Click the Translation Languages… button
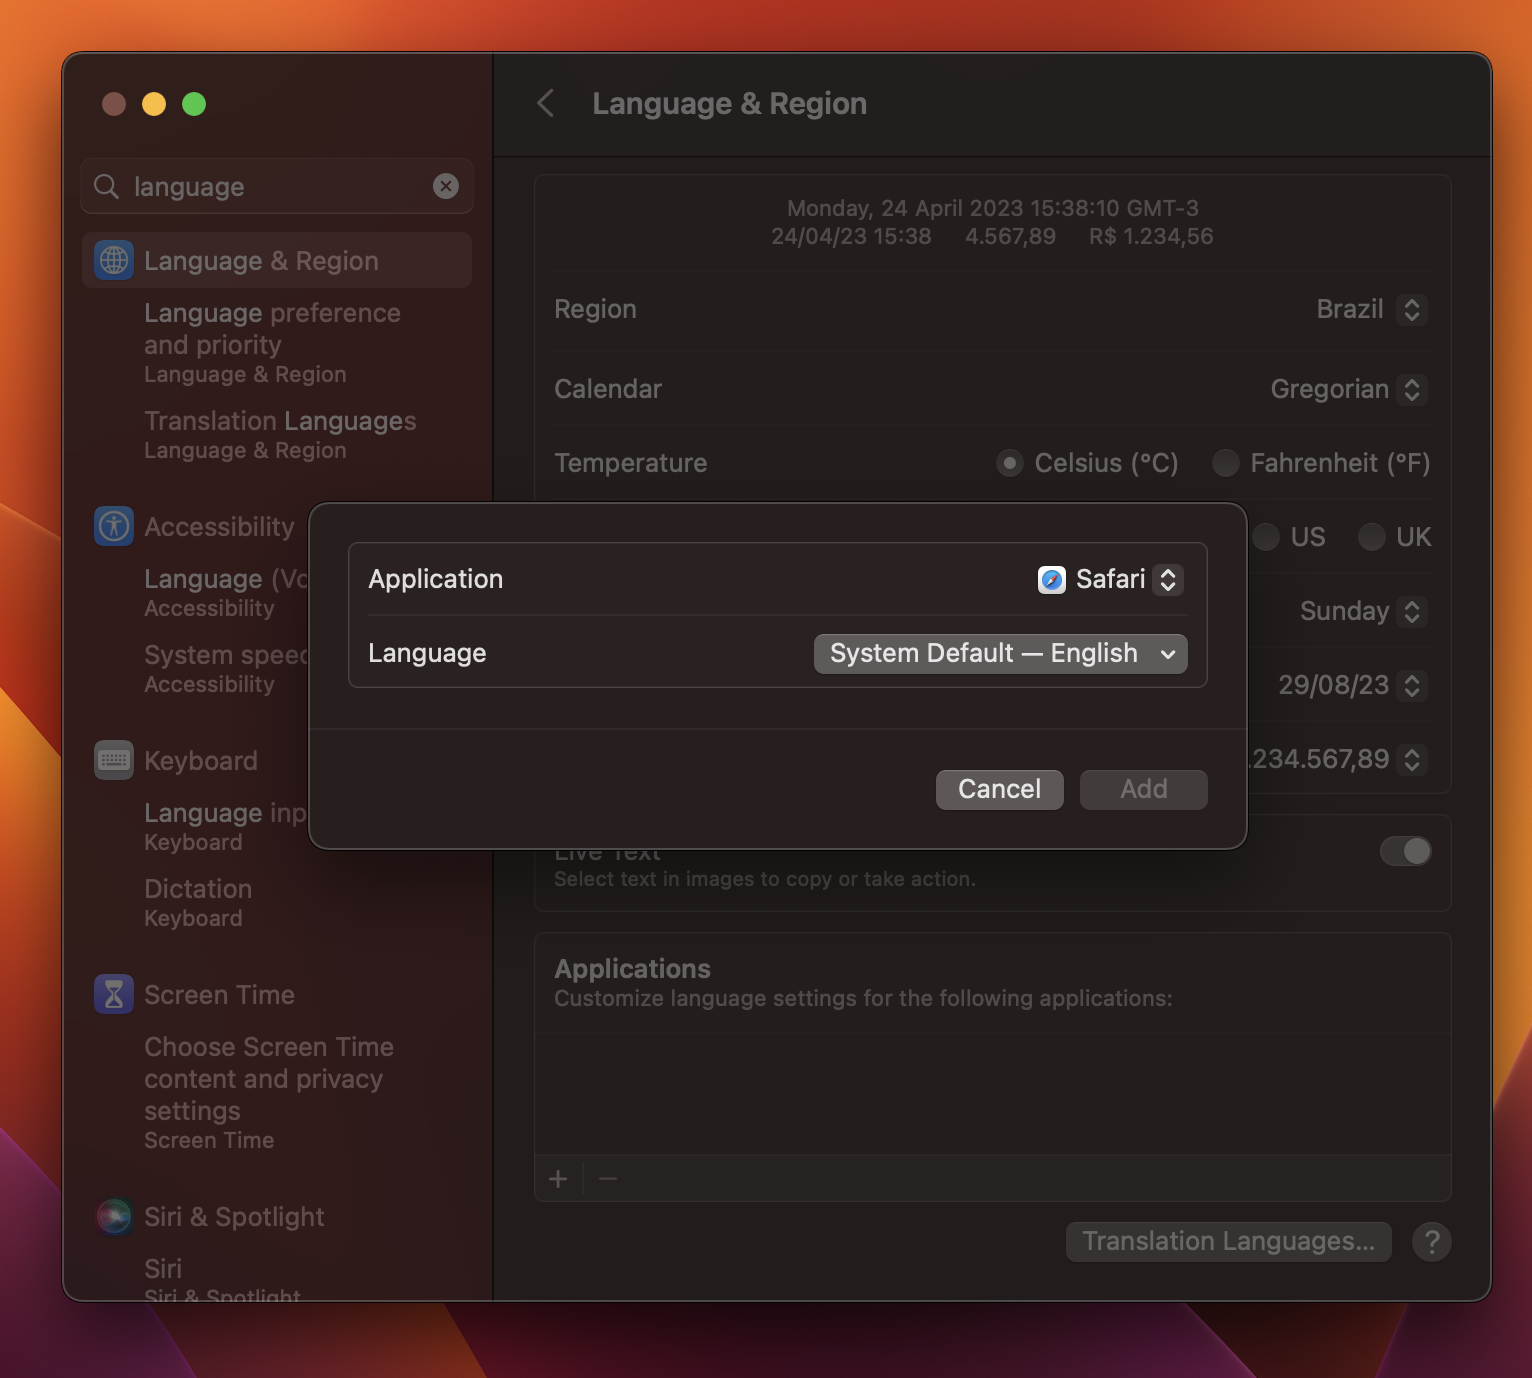This screenshot has height=1378, width=1532. [x=1228, y=1241]
